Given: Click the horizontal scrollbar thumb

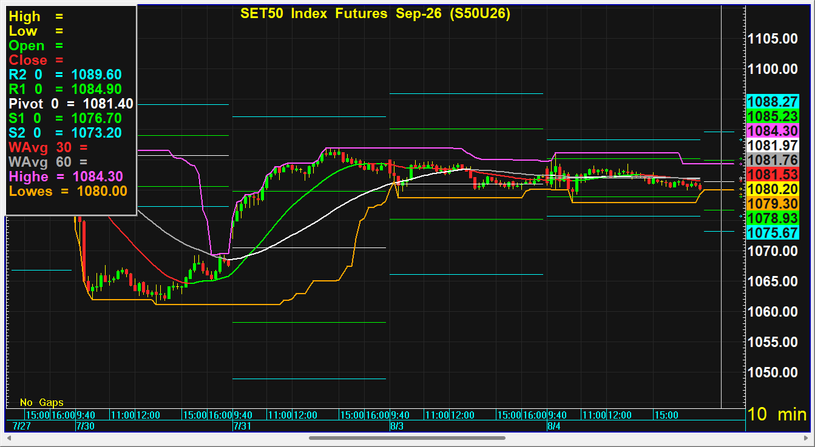Looking at the screenshot, I should tap(407, 438).
